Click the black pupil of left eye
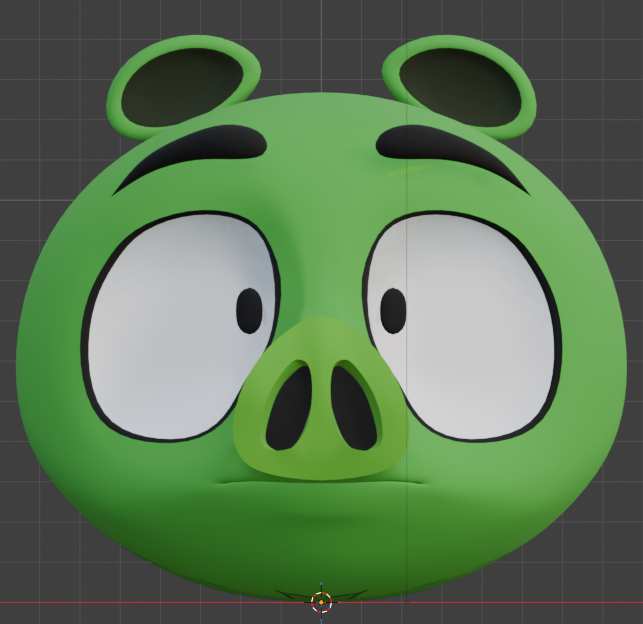643x624 pixels. (x=249, y=310)
